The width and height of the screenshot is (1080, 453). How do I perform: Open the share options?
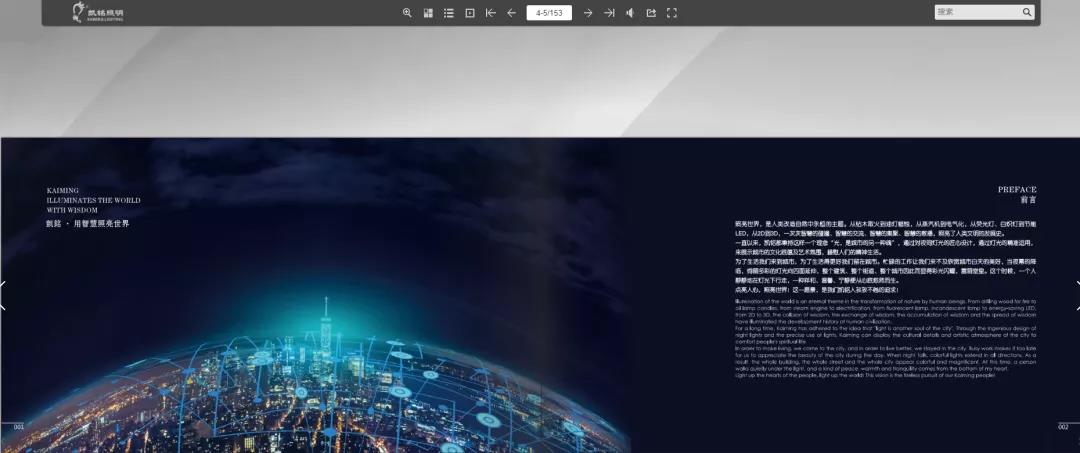pyautogui.click(x=651, y=13)
